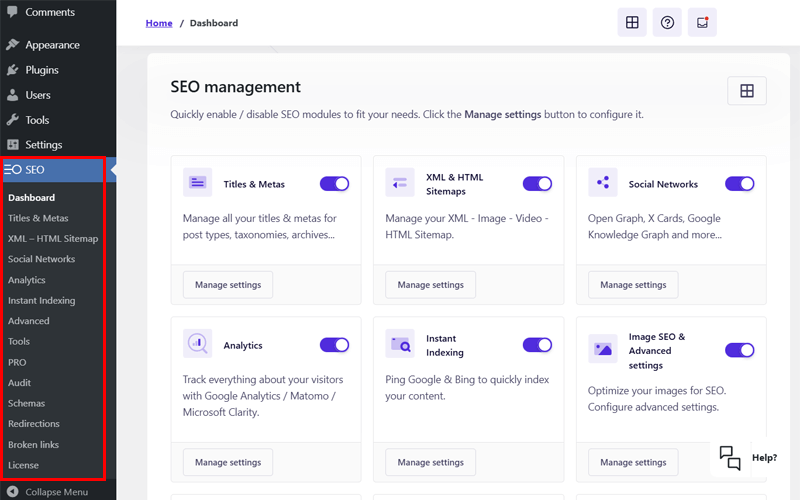Click Manage settings under Analytics
The image size is (800, 500).
coord(228,462)
